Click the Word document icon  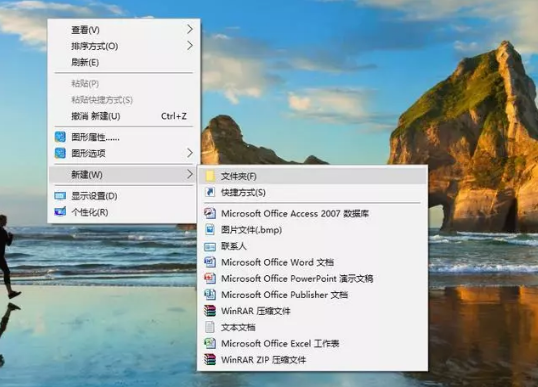click(210, 262)
